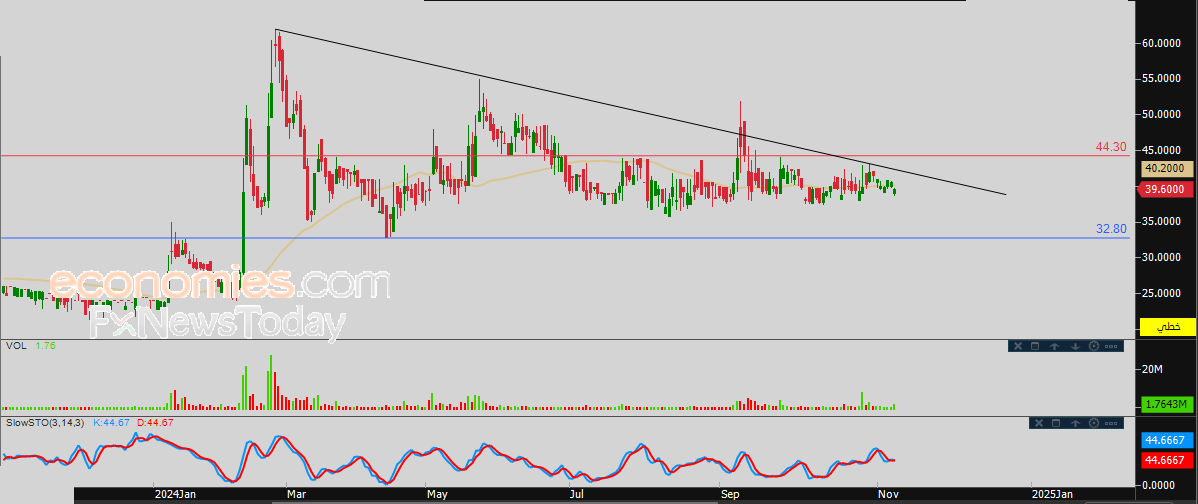
Task: Maximize the SlowSTO indicator panel
Action: tap(1056, 424)
